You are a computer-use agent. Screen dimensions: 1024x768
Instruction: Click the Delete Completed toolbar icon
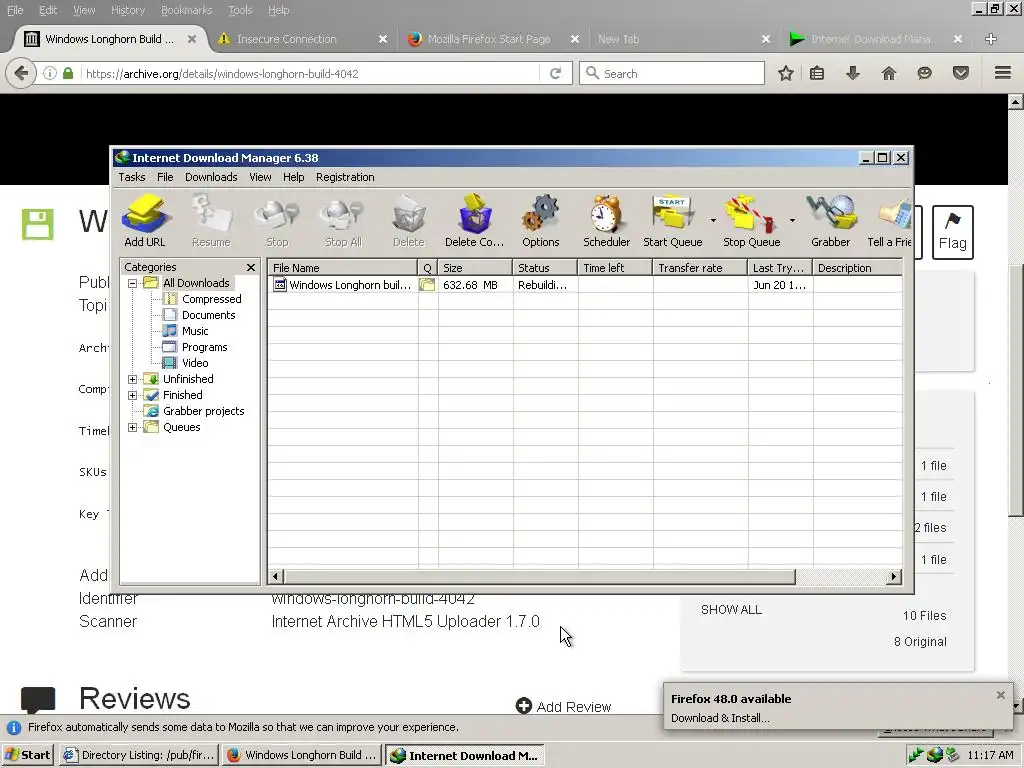475,221
